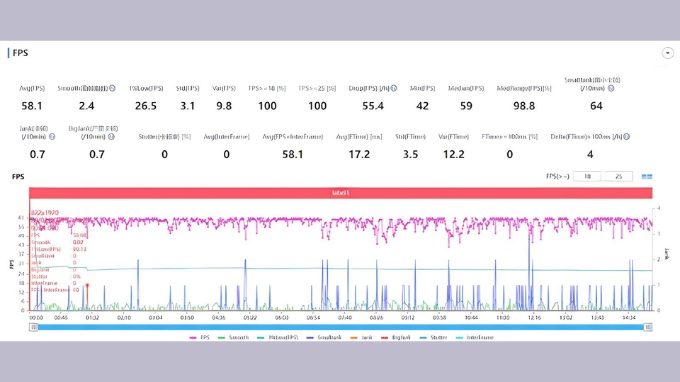Click the Delta(FTime) value 4
This screenshot has width=680, height=382.
pyautogui.click(x=590, y=154)
